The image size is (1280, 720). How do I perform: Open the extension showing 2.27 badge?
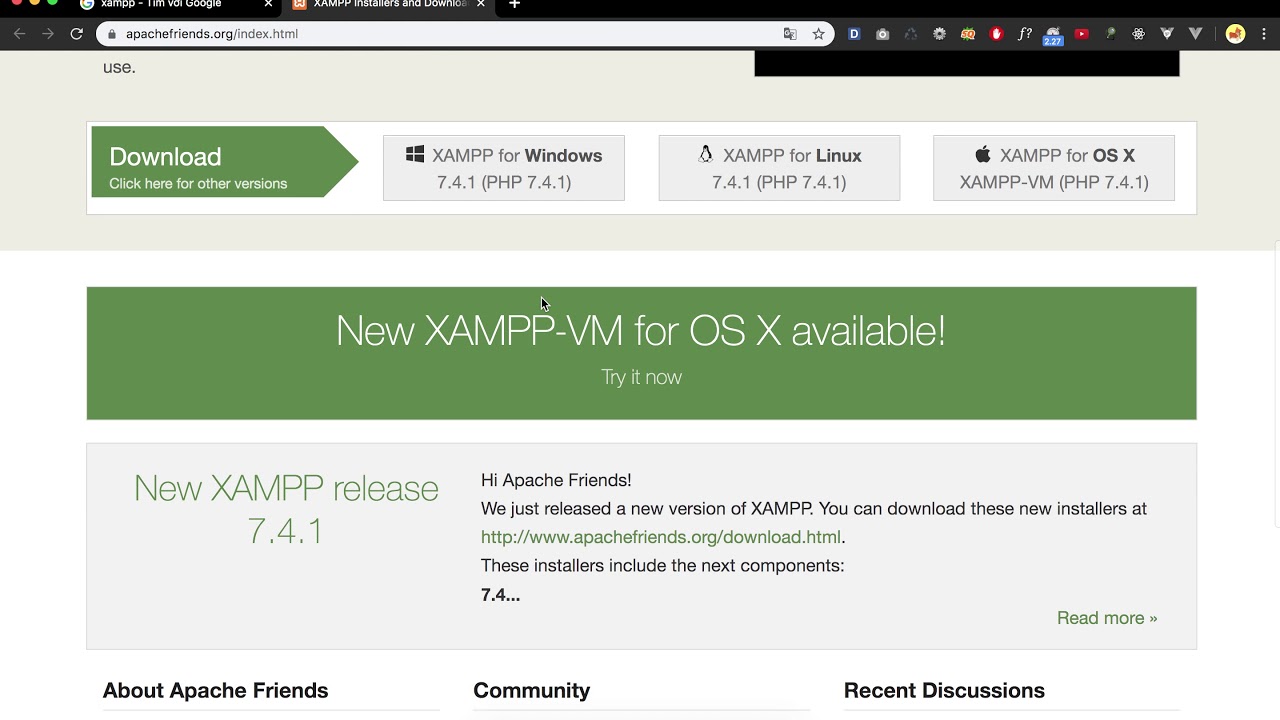coord(1053,36)
